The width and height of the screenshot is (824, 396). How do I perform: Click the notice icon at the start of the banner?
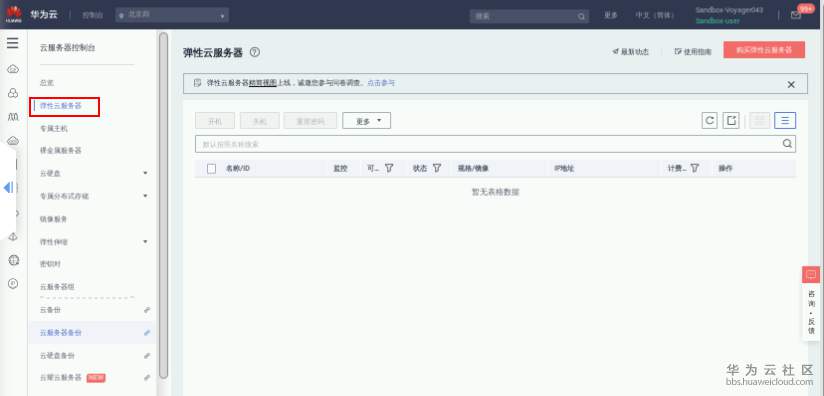point(197,82)
